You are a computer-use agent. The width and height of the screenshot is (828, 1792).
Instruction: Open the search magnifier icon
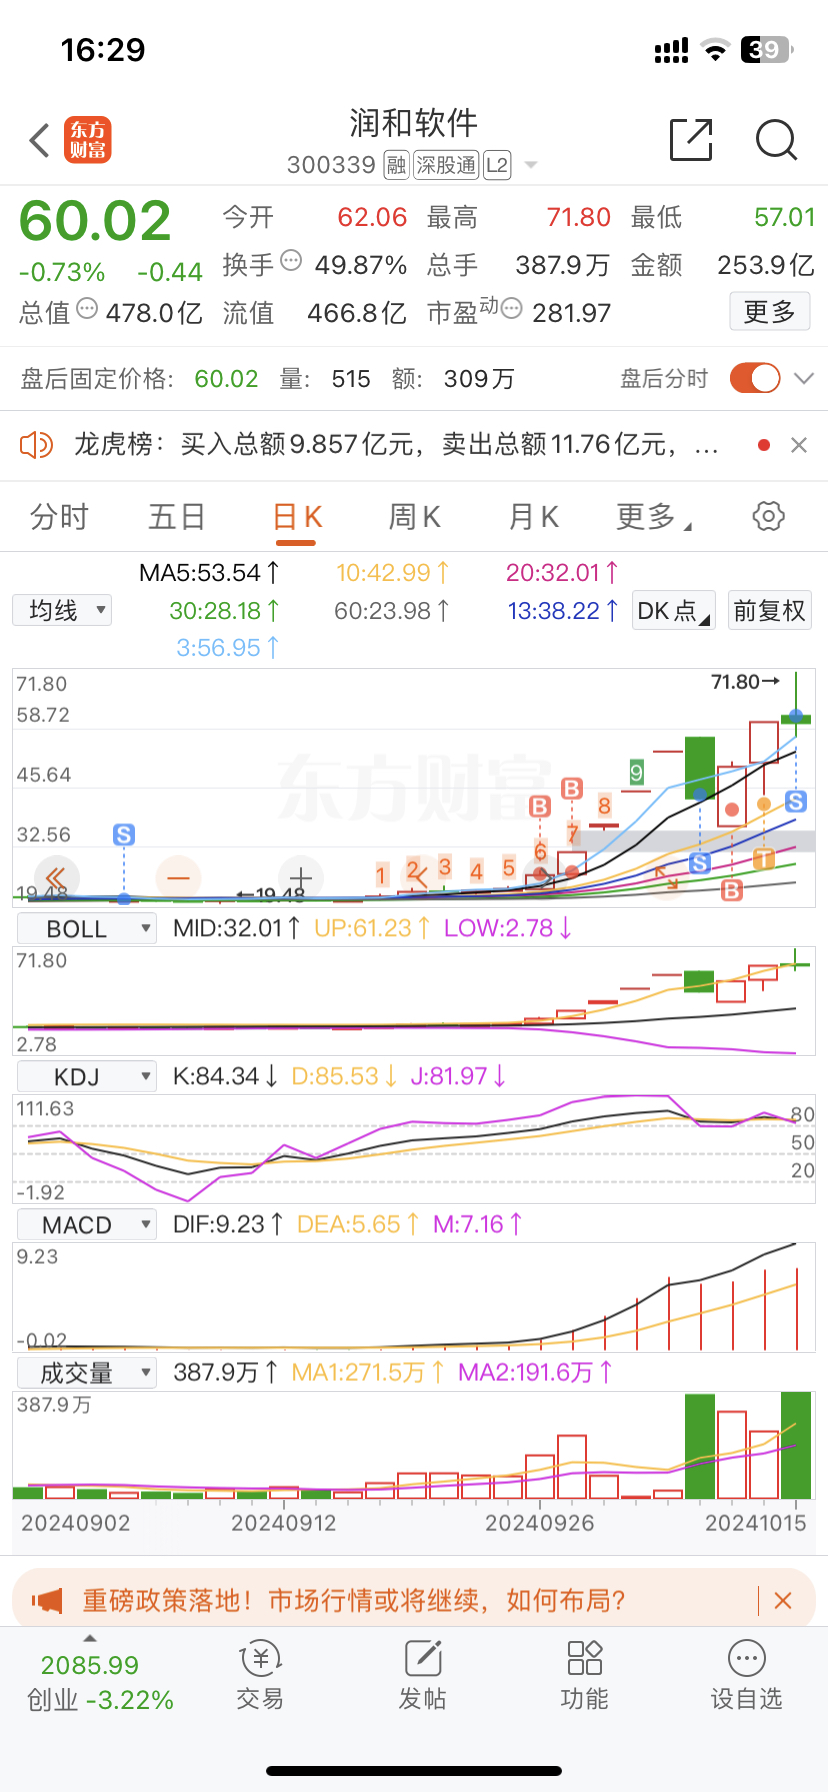pos(776,141)
